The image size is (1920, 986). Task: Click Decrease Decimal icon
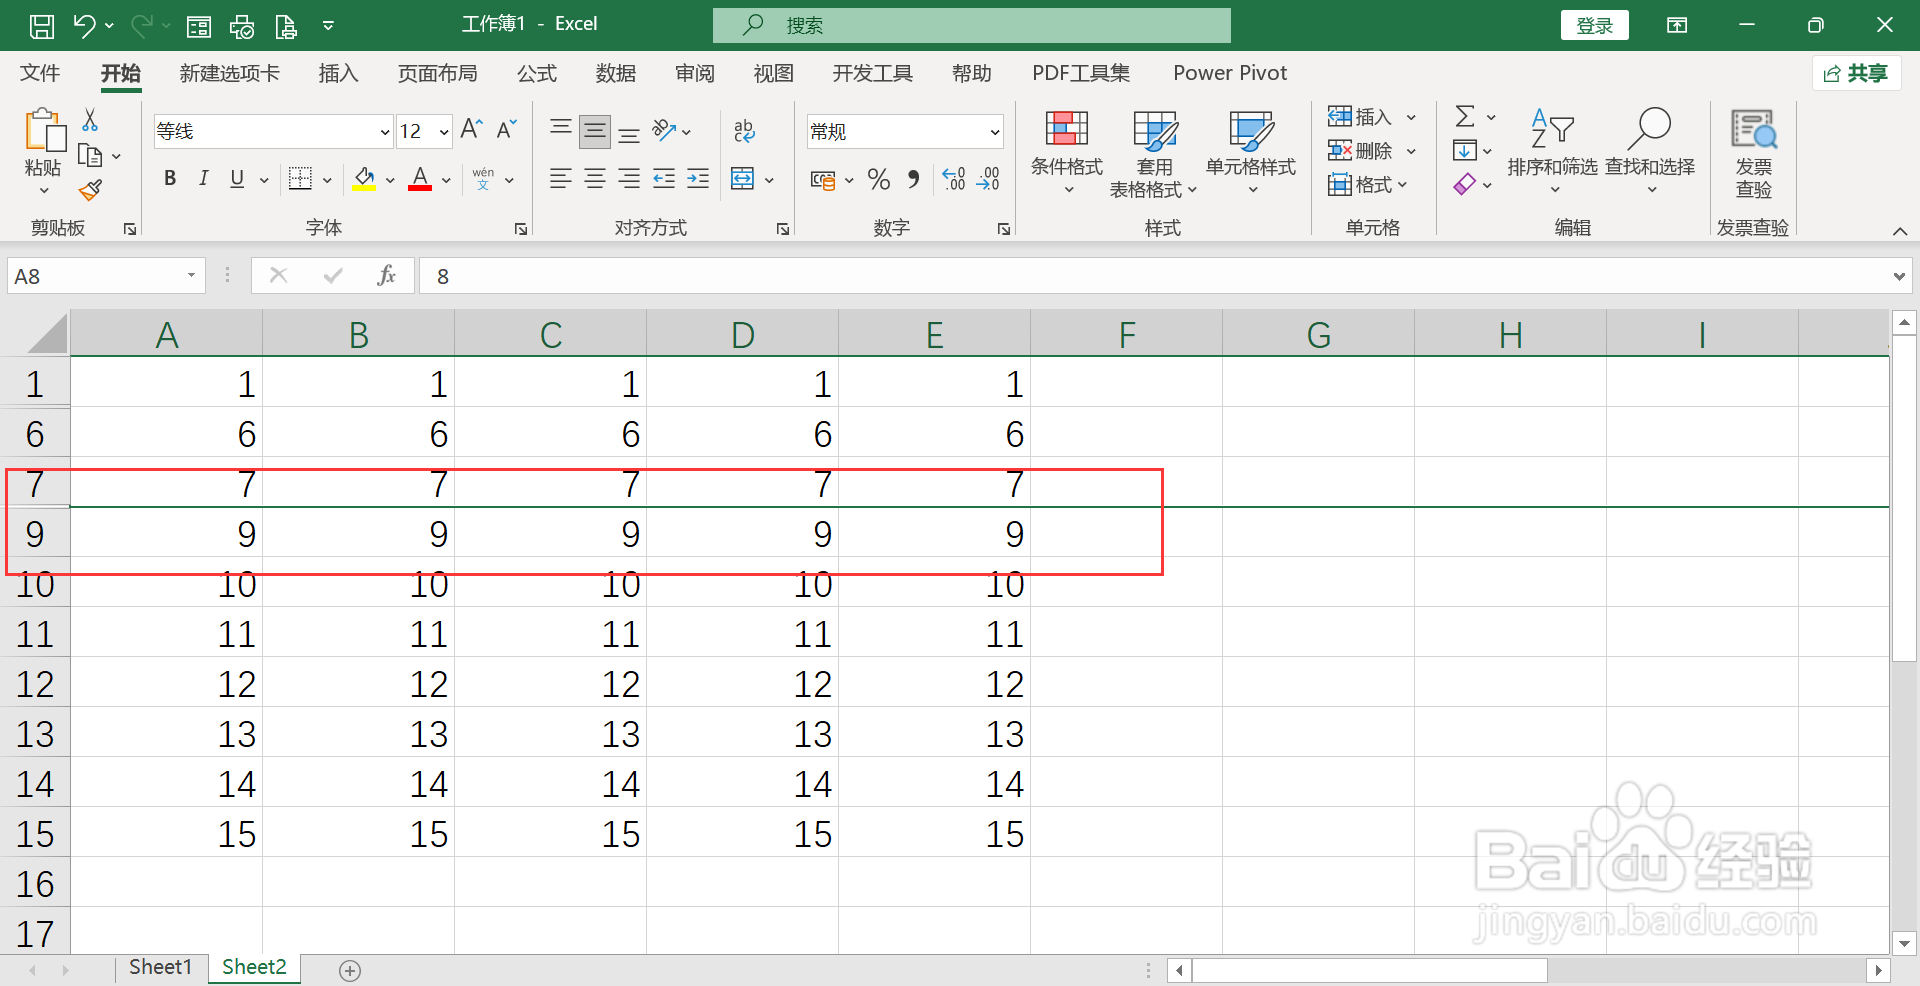point(988,179)
